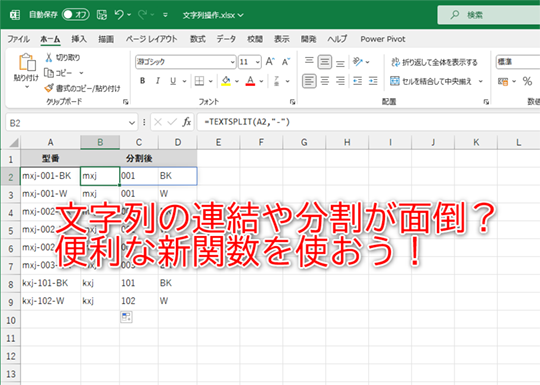Screen dimensions: 540x385
Task: Switch to the 挿入 tab
Action: tap(79, 39)
